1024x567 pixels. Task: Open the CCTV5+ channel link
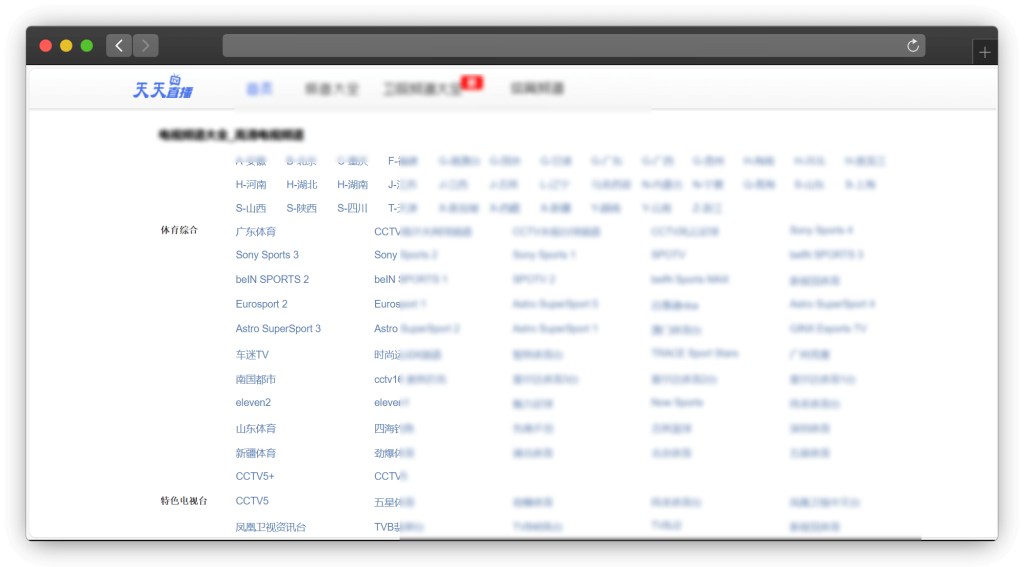coord(255,477)
